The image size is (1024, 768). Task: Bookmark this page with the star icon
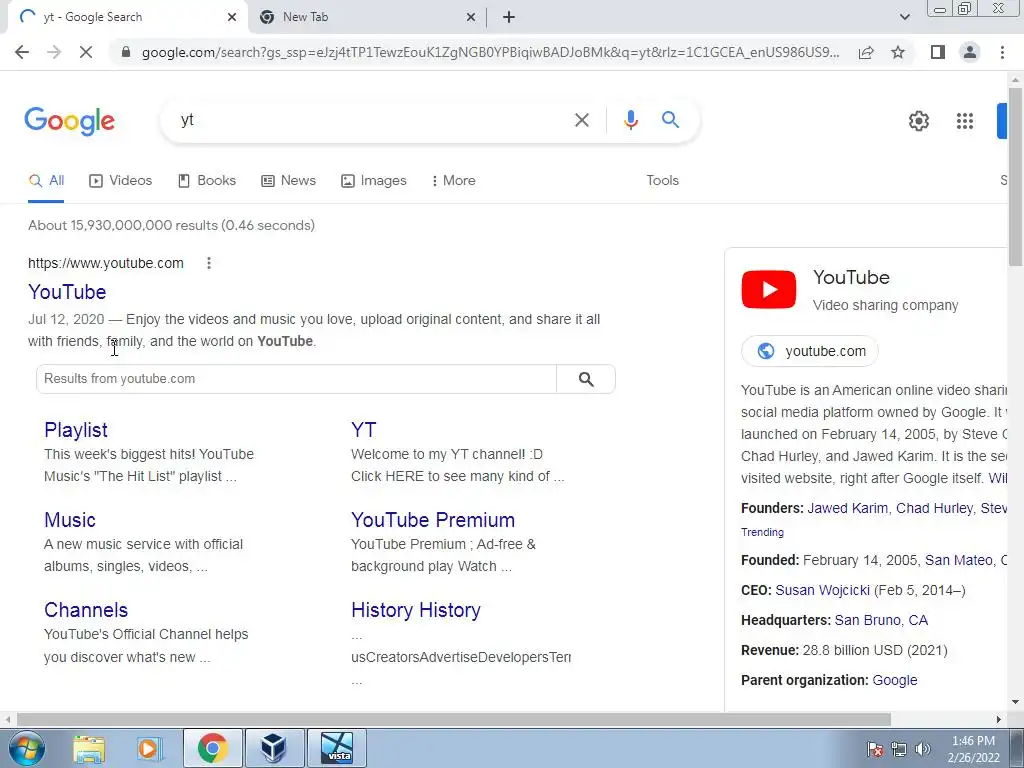click(898, 52)
